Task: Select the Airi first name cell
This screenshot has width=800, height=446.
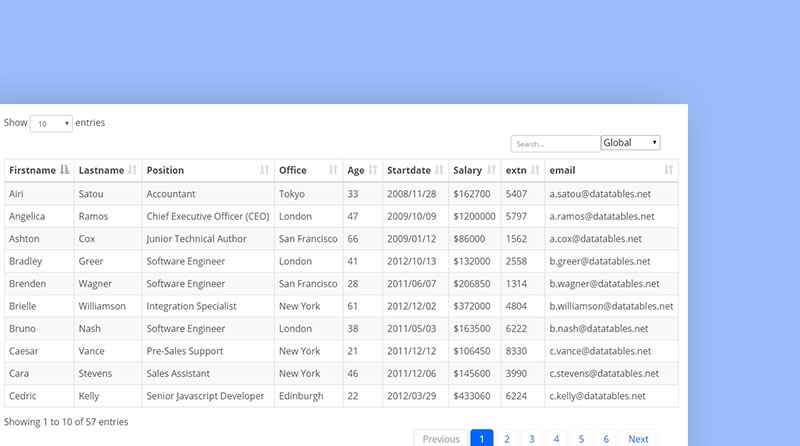Action: [x=39, y=194]
